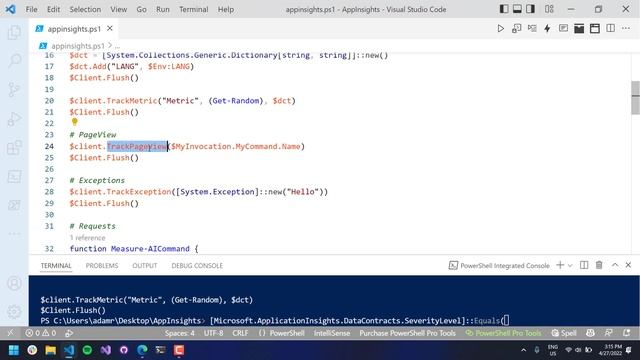Close the appinsights.ps1 tab
This screenshot has width=640, height=360.
pyautogui.click(x=110, y=29)
